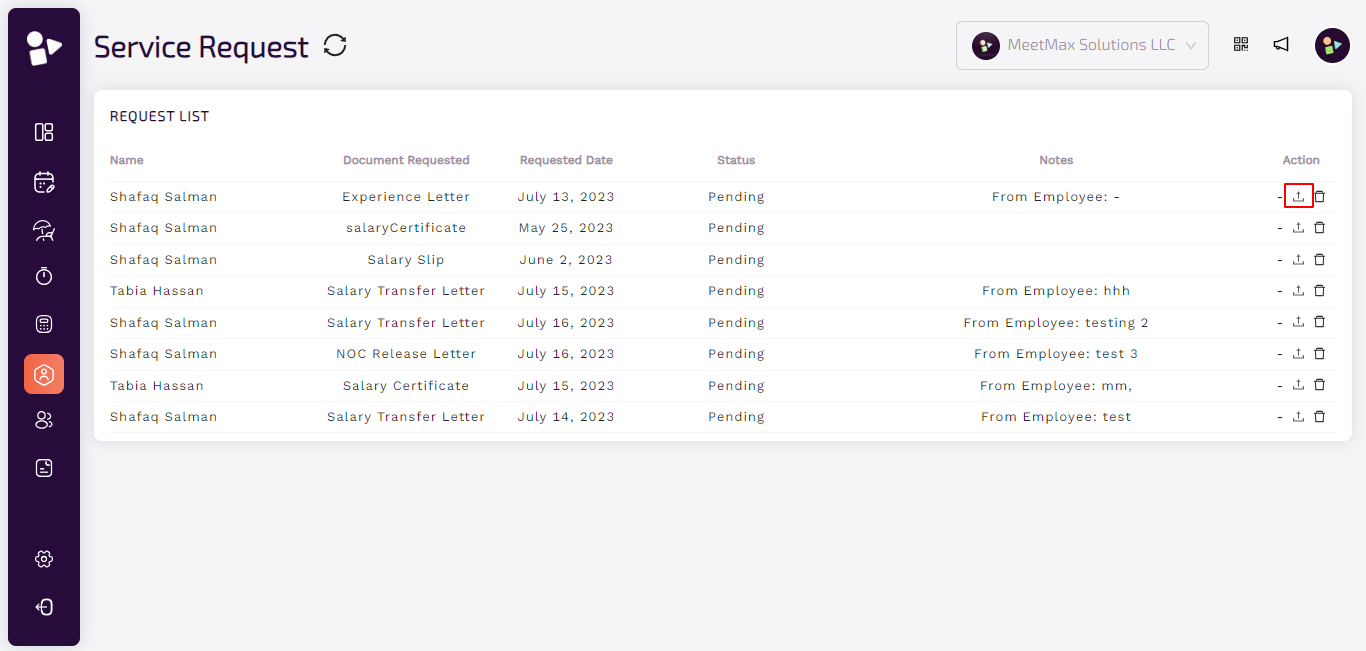Select the 'Salary Slip' document cell
1366x651 pixels.
[x=406, y=260]
